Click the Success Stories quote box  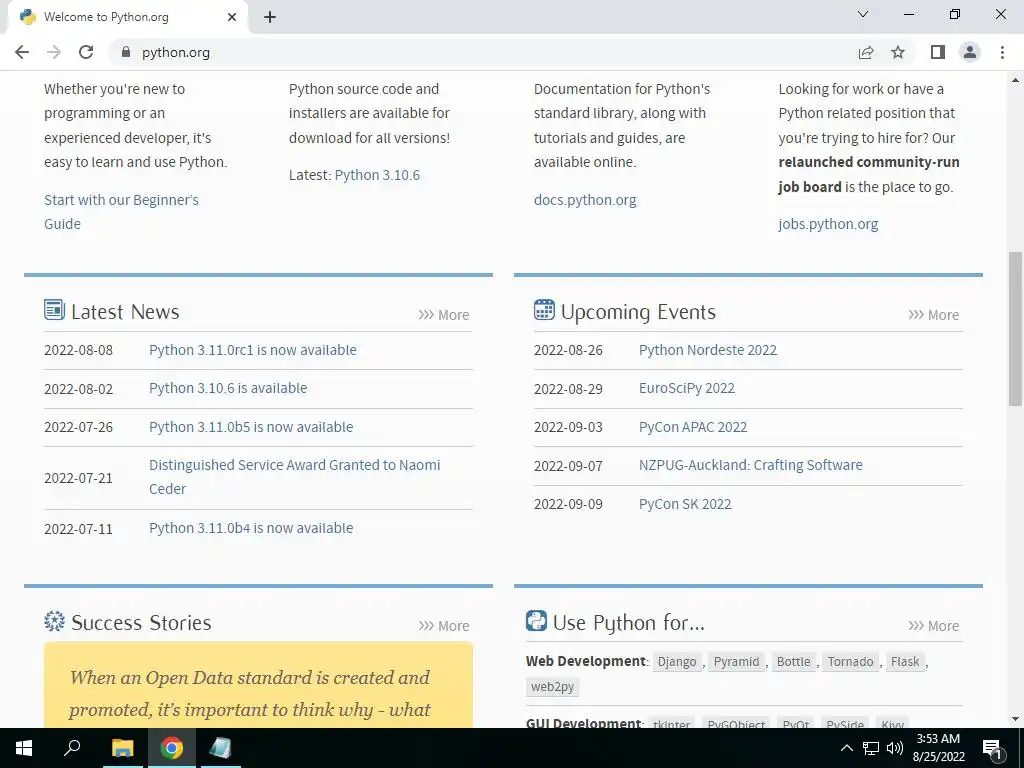click(x=259, y=684)
